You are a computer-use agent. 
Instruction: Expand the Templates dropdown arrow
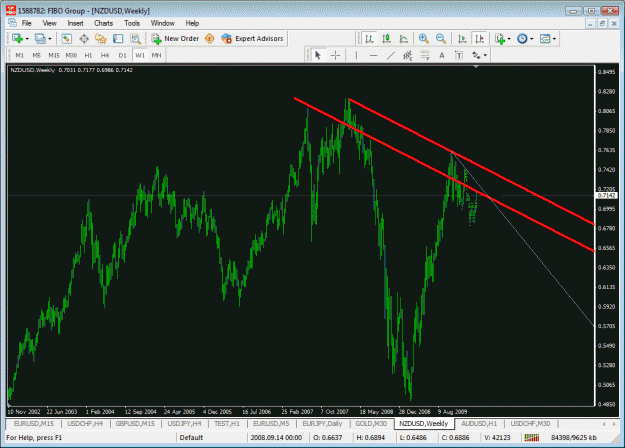point(554,39)
